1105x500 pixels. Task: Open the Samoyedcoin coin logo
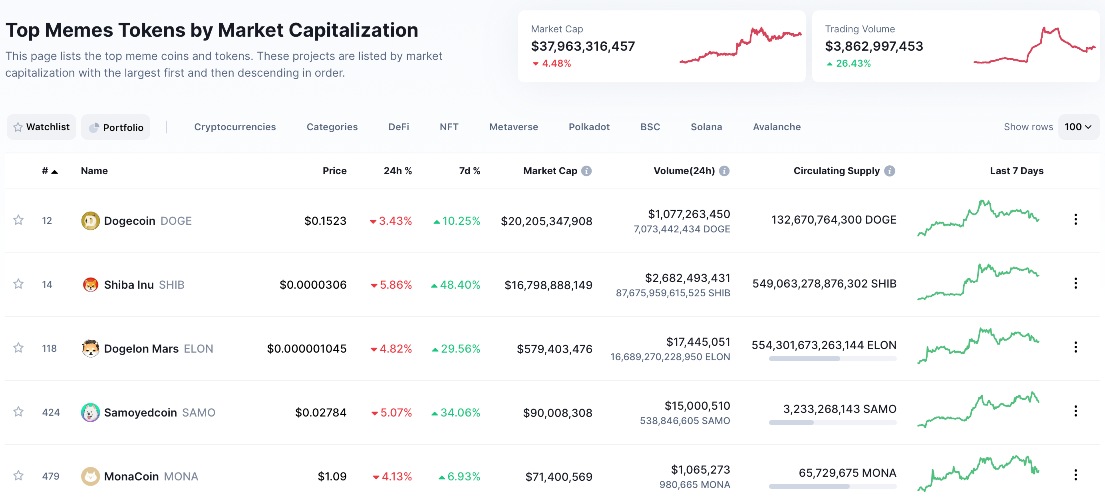click(x=90, y=412)
